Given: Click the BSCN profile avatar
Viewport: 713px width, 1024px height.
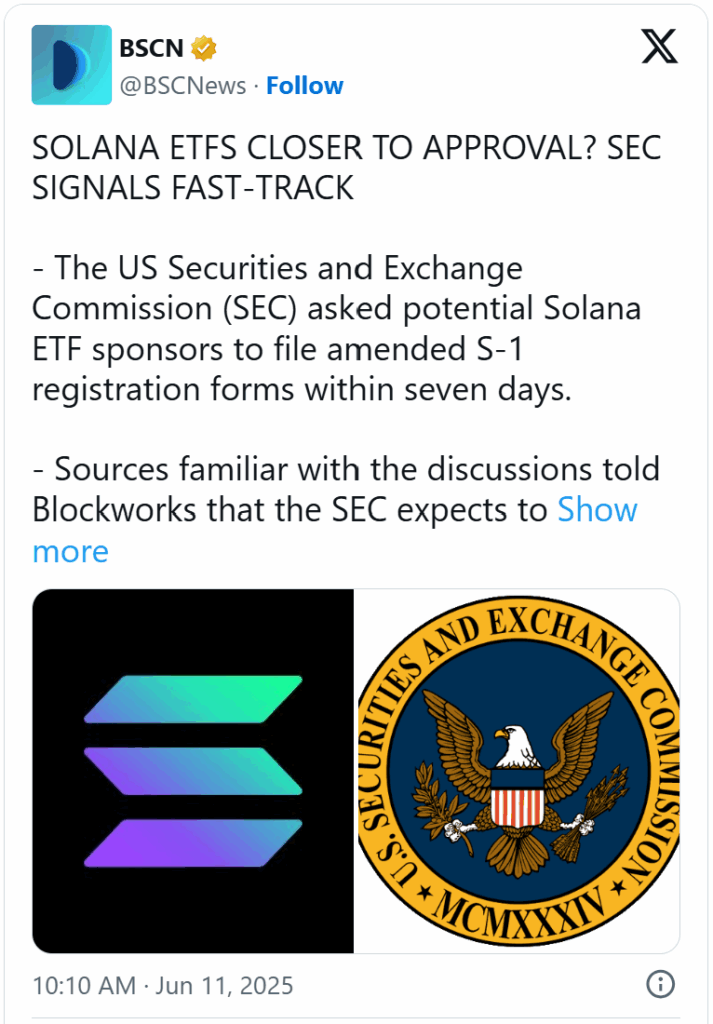Looking at the screenshot, I should (x=72, y=65).
